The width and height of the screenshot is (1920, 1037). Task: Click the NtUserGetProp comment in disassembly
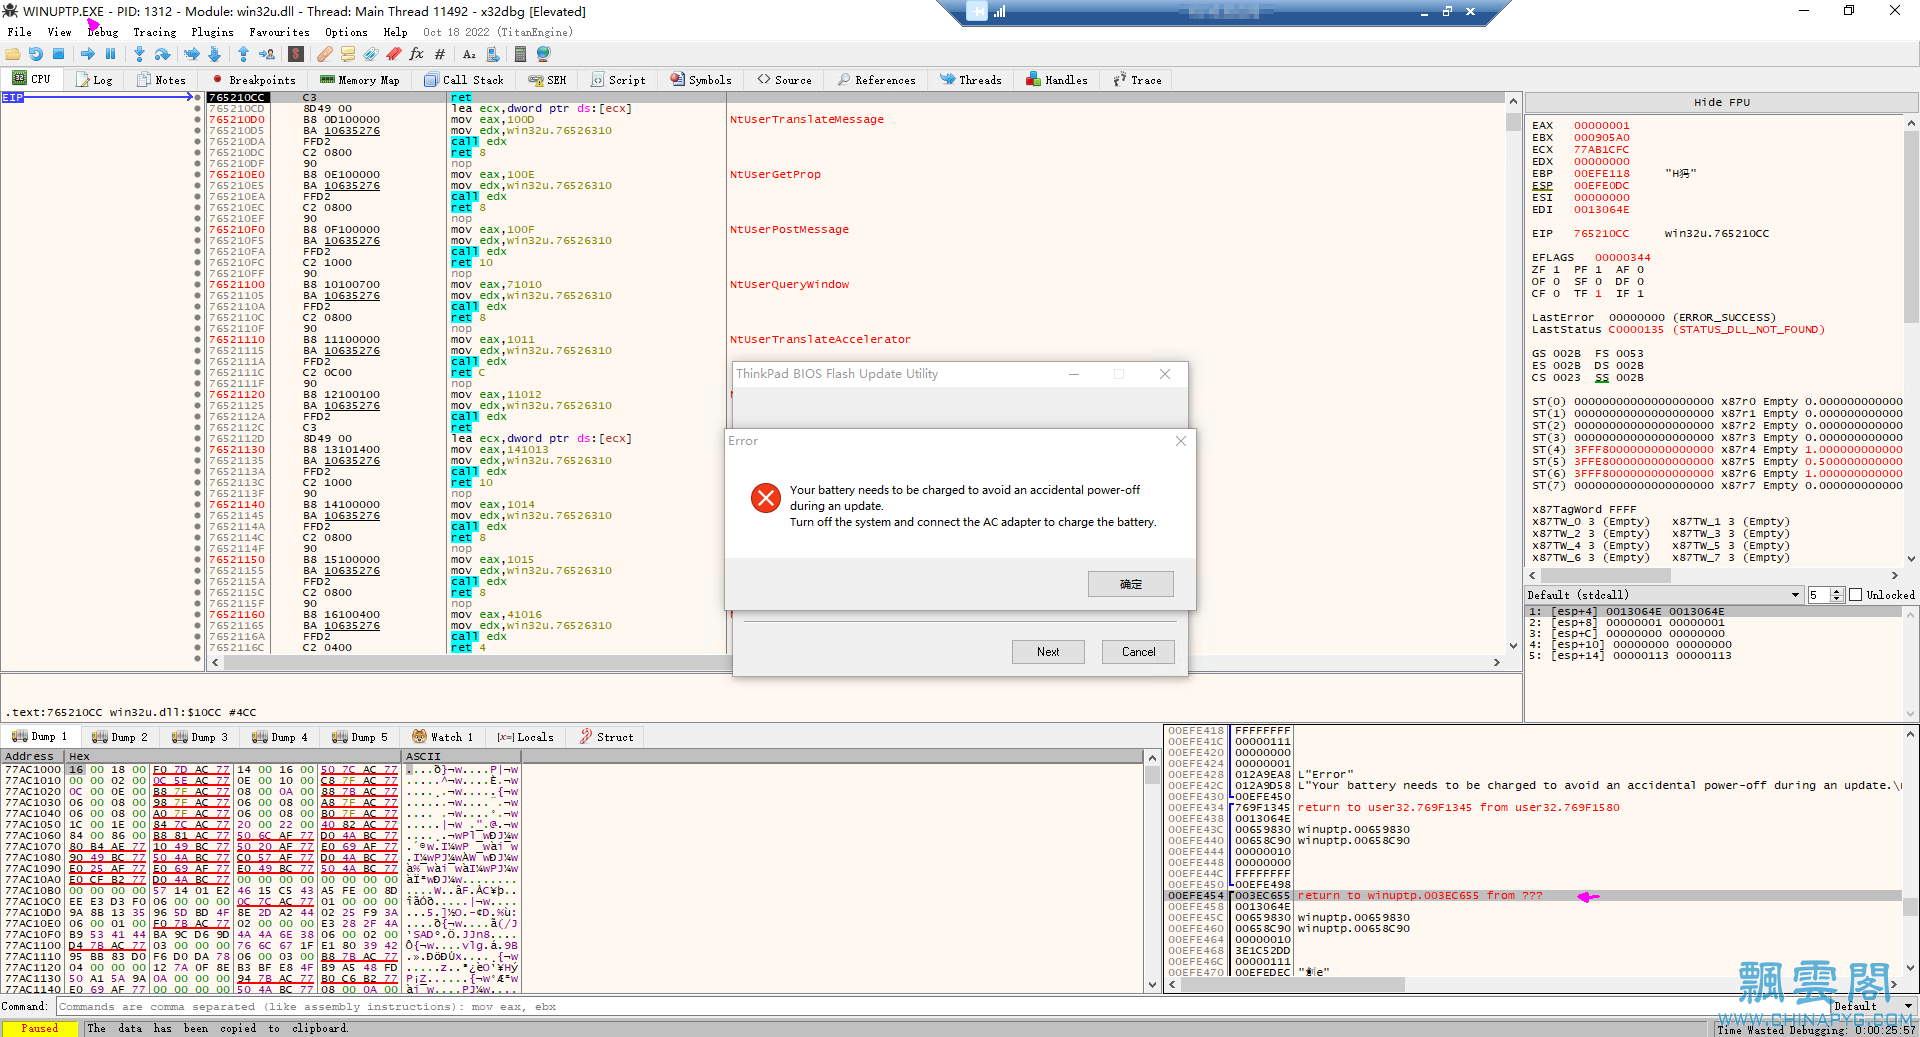pyautogui.click(x=775, y=175)
